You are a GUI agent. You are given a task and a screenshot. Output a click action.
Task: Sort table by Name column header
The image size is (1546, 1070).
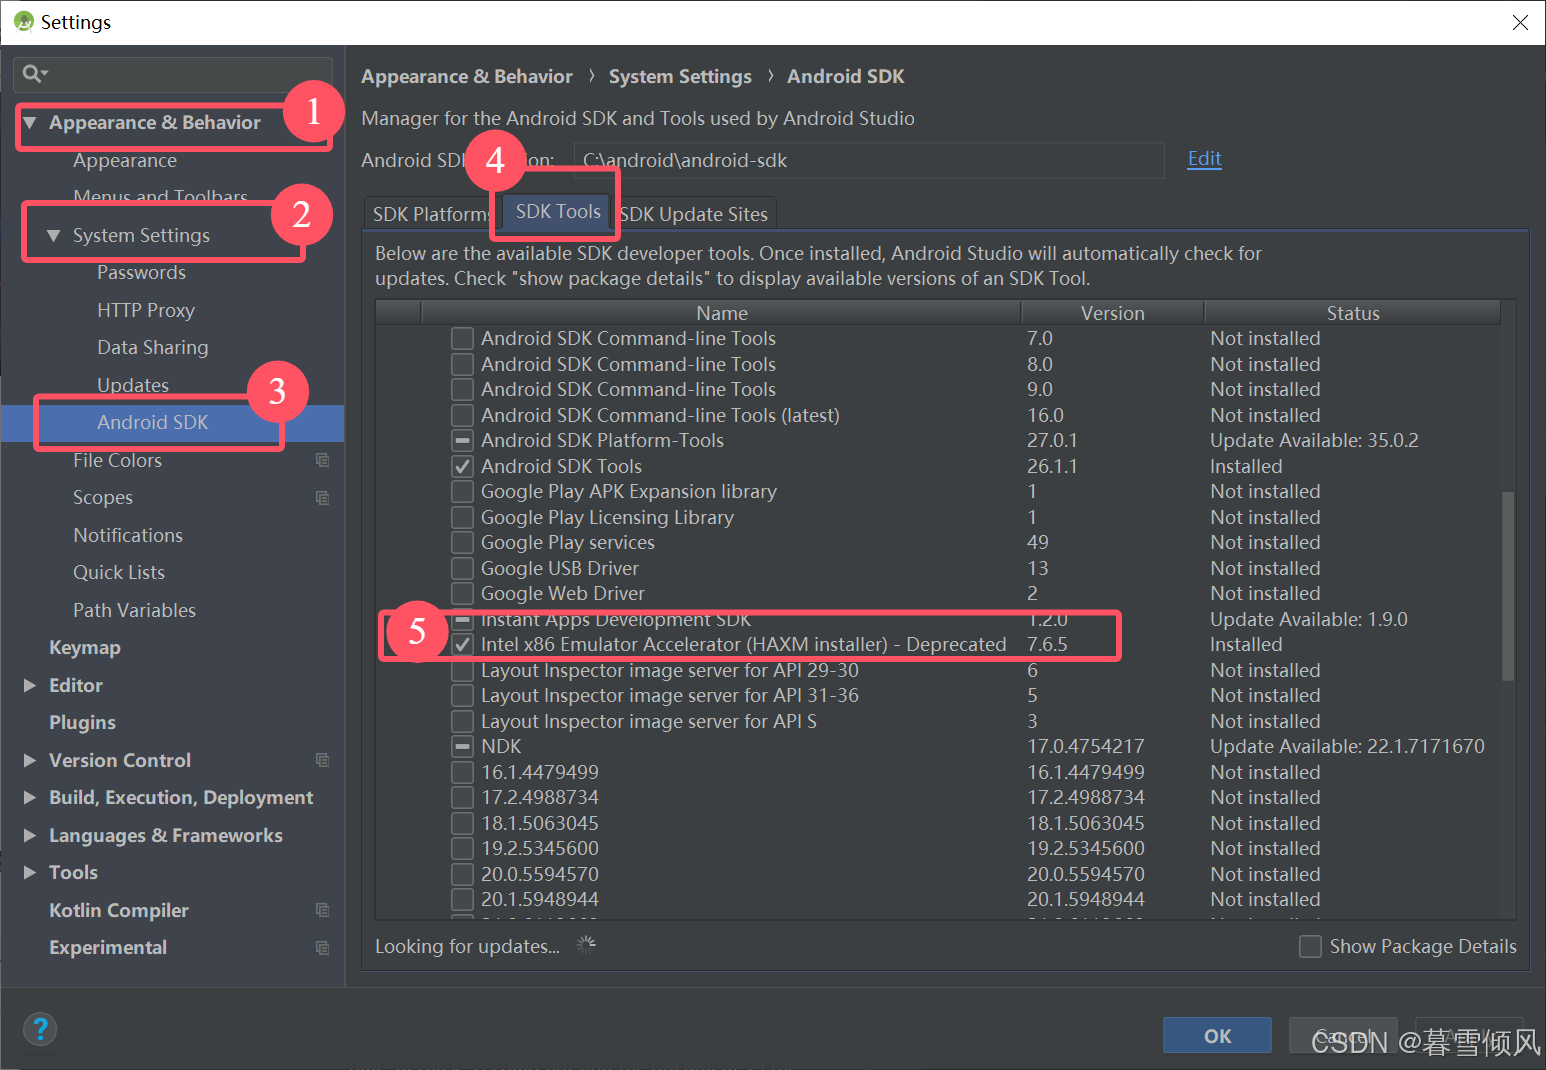[x=721, y=313]
